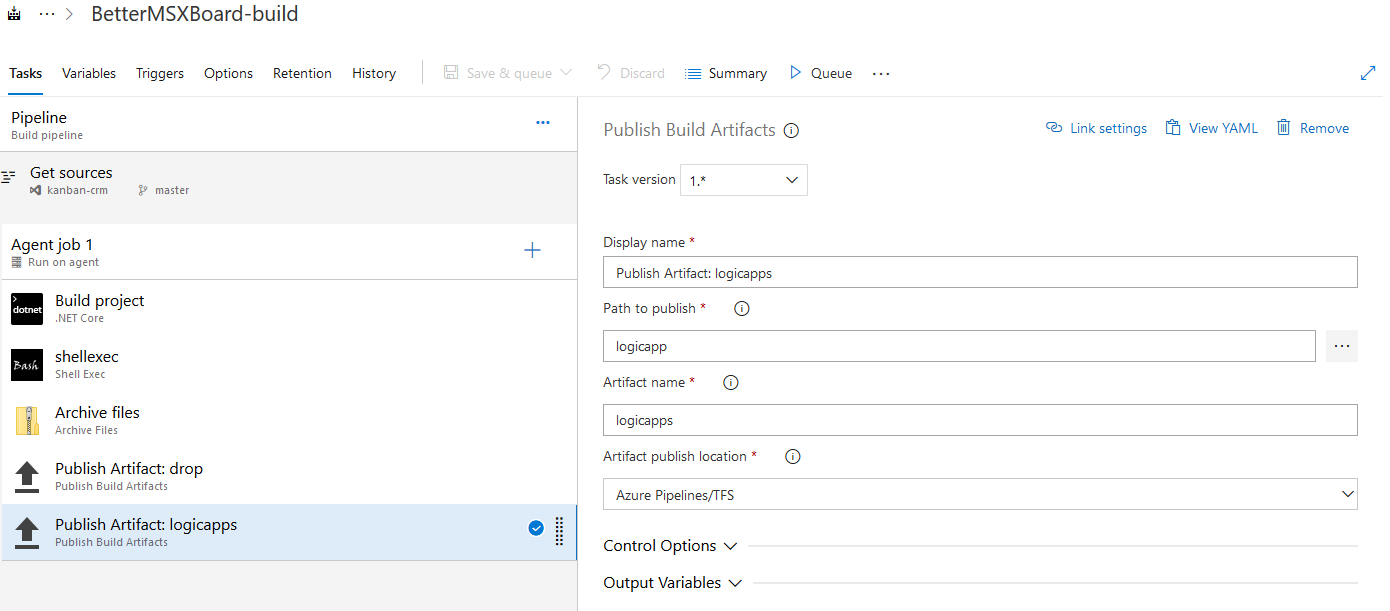This screenshot has width=1390, height=611.
Task: Show Artifact publish location info icon
Action: coord(793,457)
